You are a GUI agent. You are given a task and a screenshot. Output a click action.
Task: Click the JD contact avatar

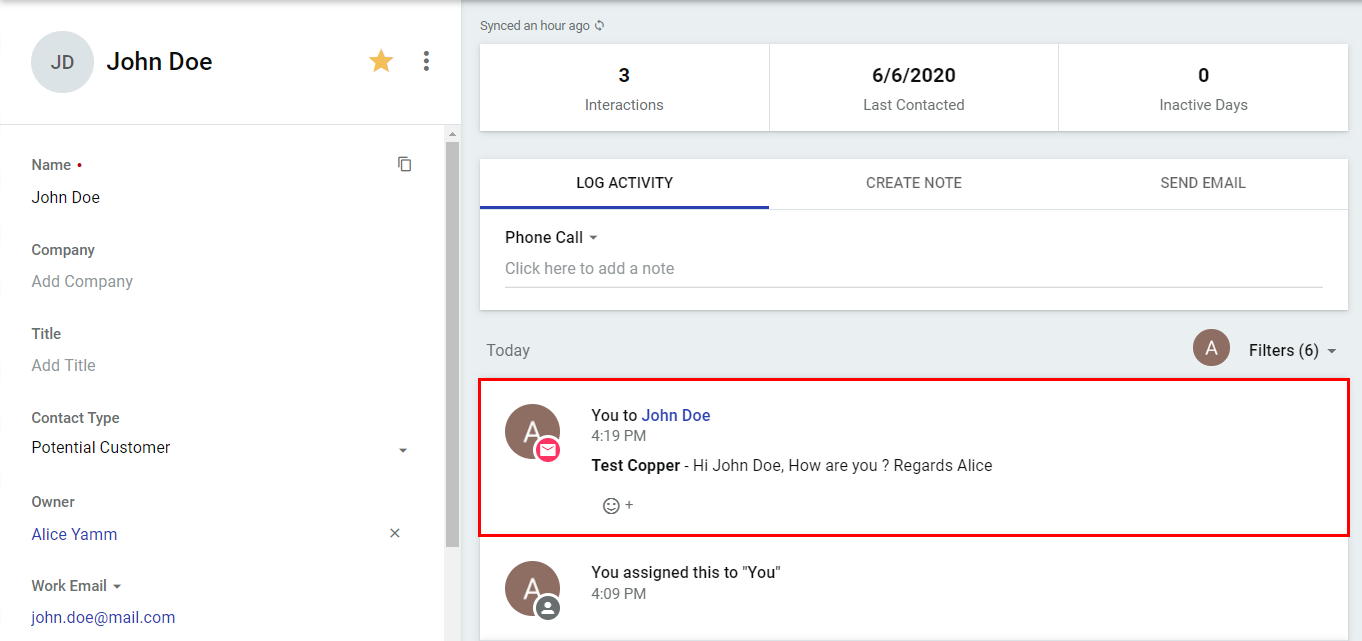click(x=62, y=62)
